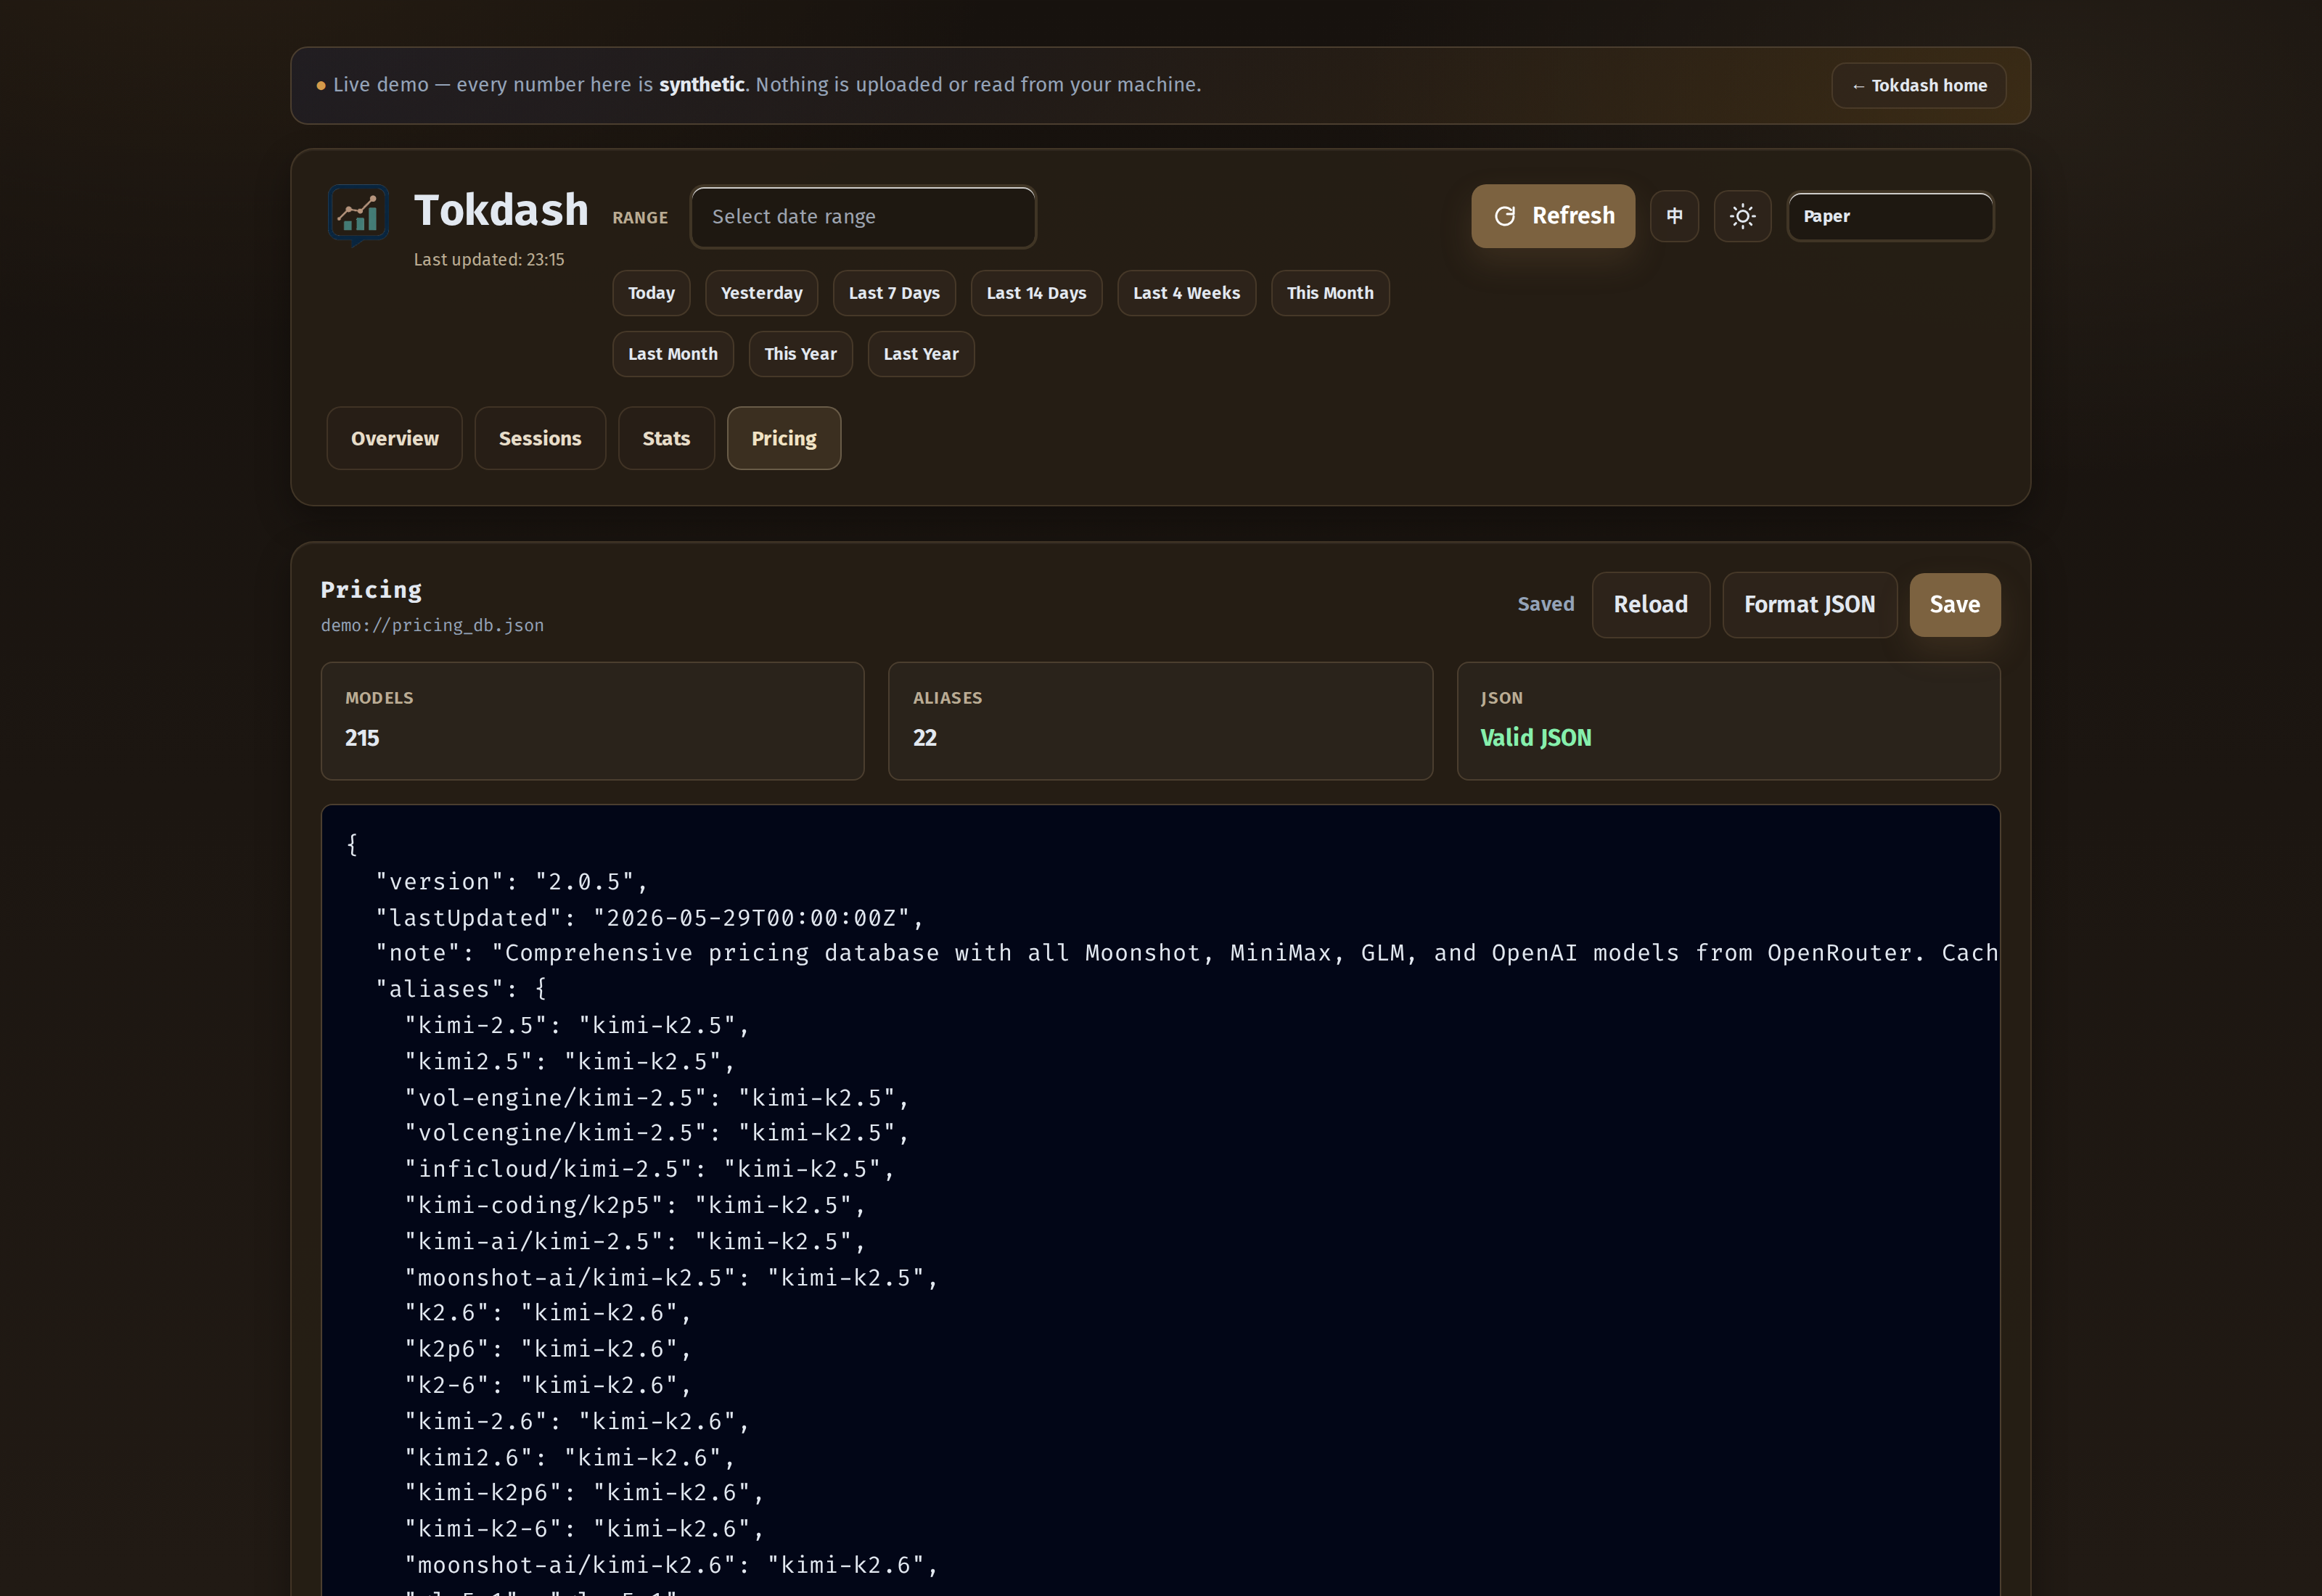Choose the Last 14 Days preset
This screenshot has width=2322, height=1596.
[x=1036, y=293]
